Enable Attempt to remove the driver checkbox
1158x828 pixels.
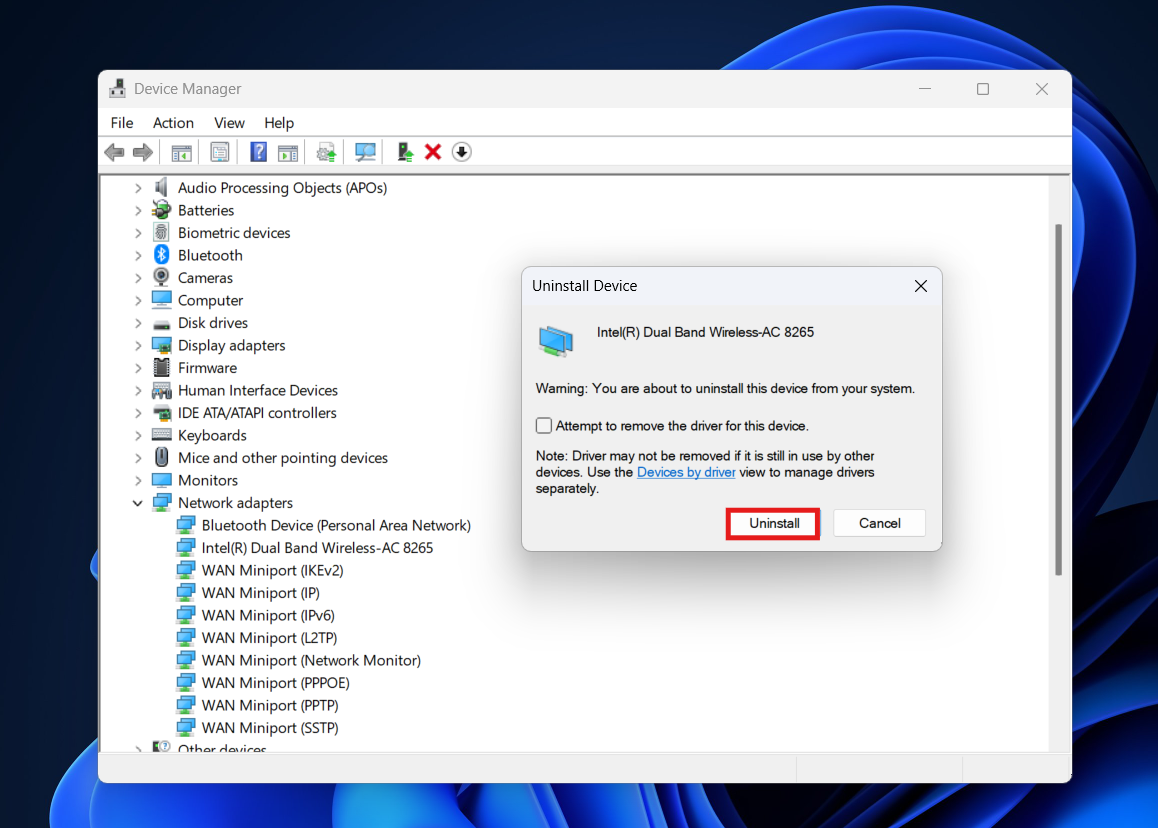click(x=543, y=425)
